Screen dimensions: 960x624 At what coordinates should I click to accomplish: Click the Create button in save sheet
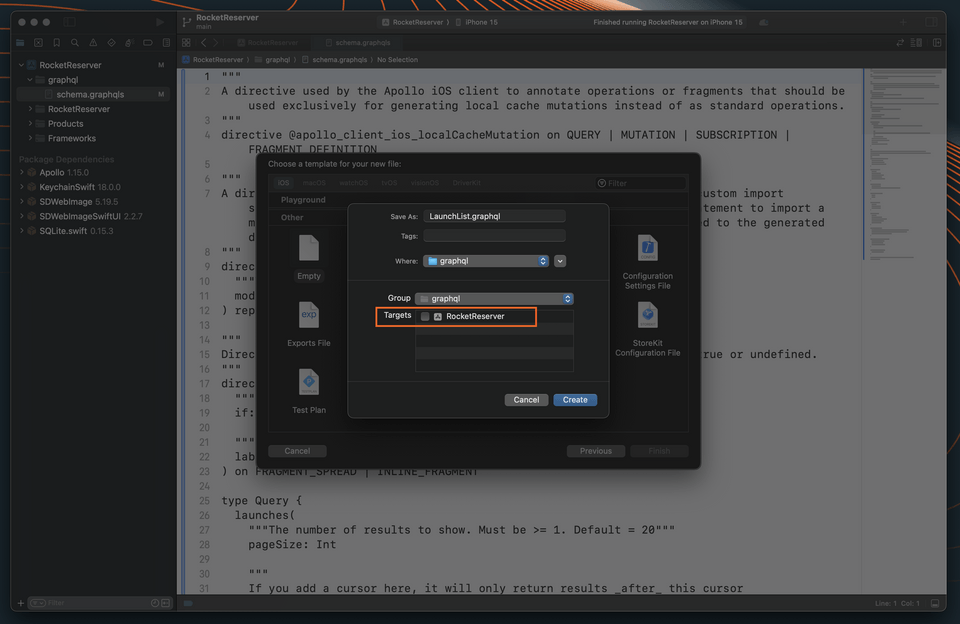click(575, 400)
